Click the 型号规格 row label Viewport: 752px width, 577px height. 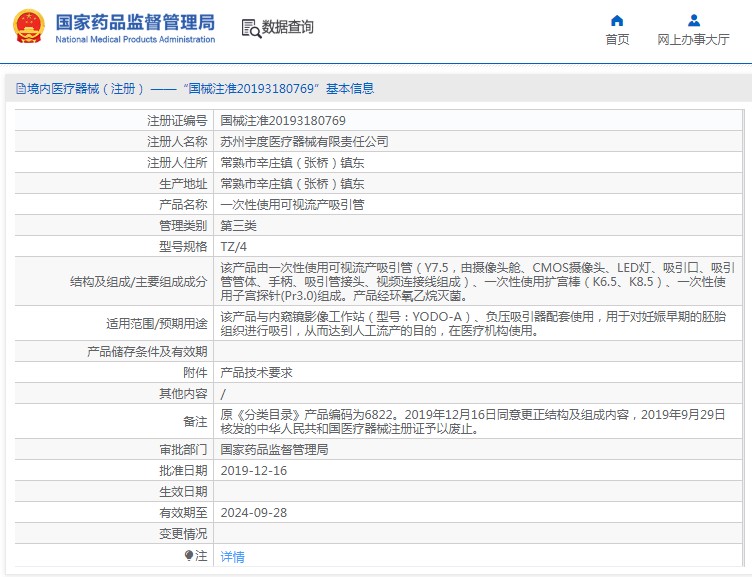pos(183,247)
